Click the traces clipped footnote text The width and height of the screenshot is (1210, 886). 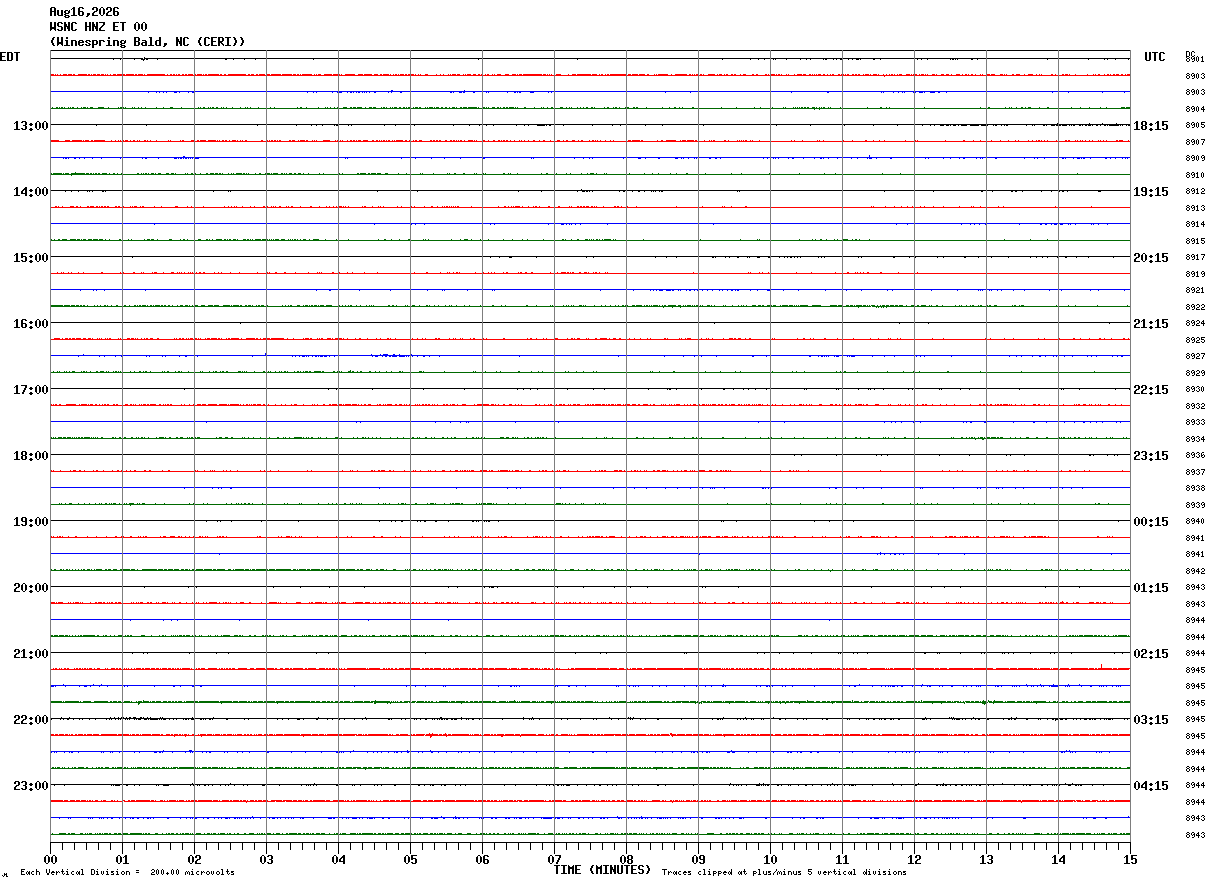point(784,872)
